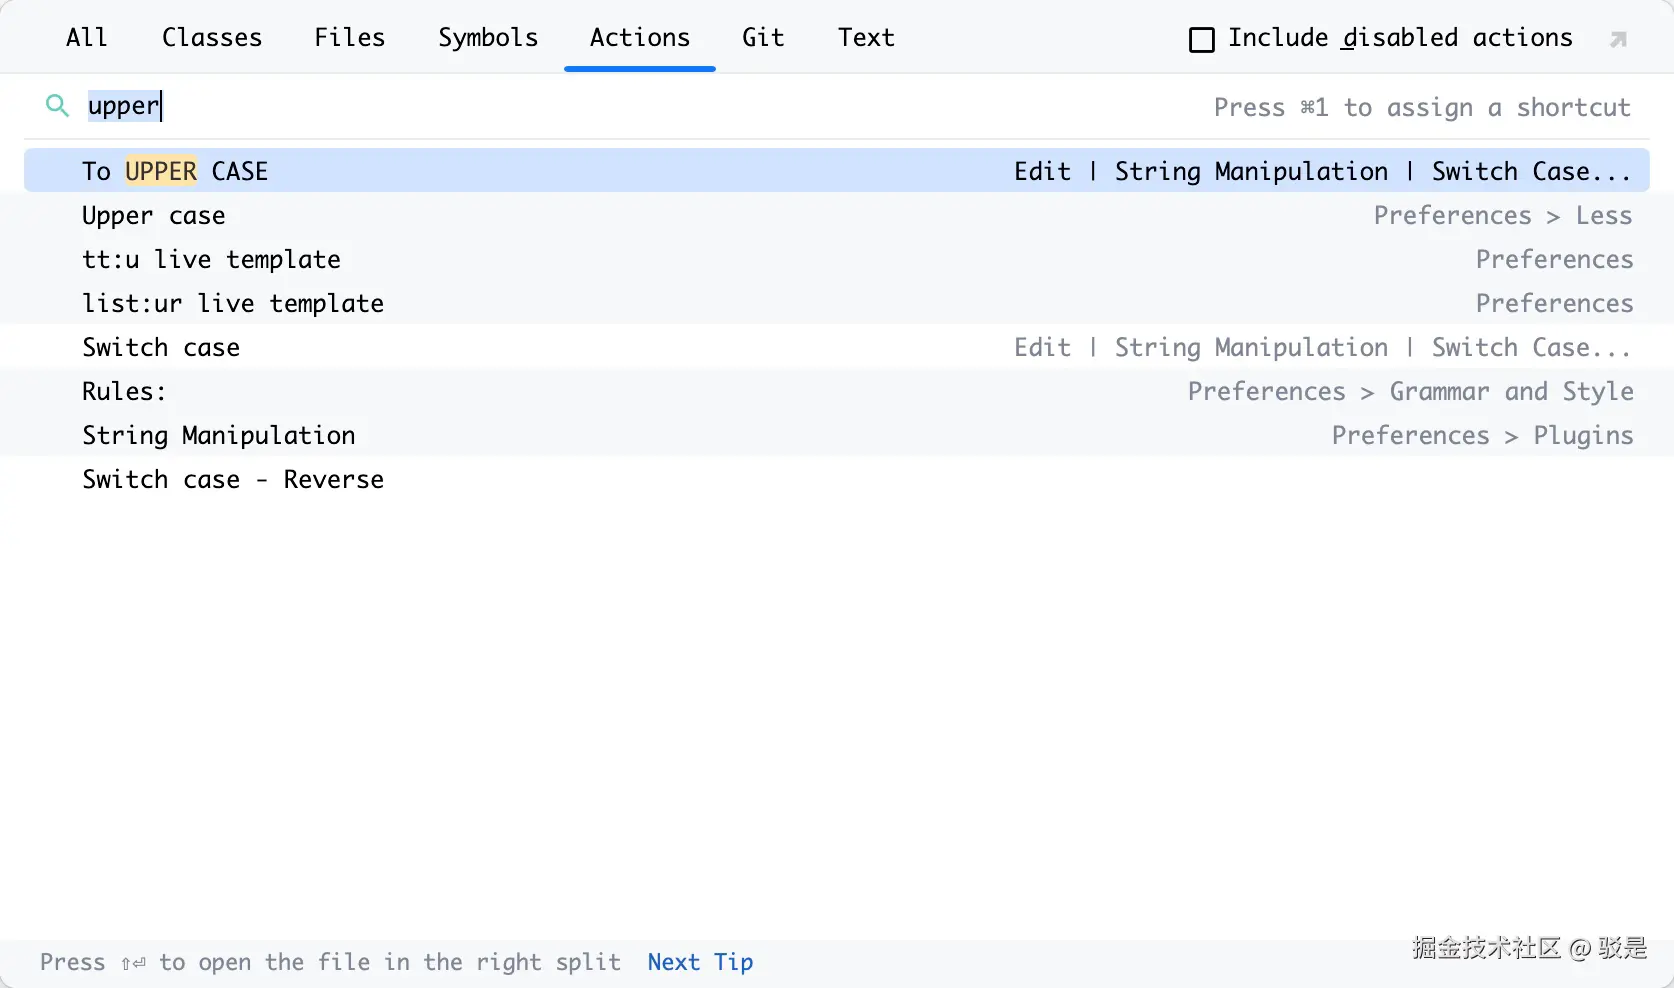
Task: Pick the list:ur live template result
Action: [x=233, y=304]
